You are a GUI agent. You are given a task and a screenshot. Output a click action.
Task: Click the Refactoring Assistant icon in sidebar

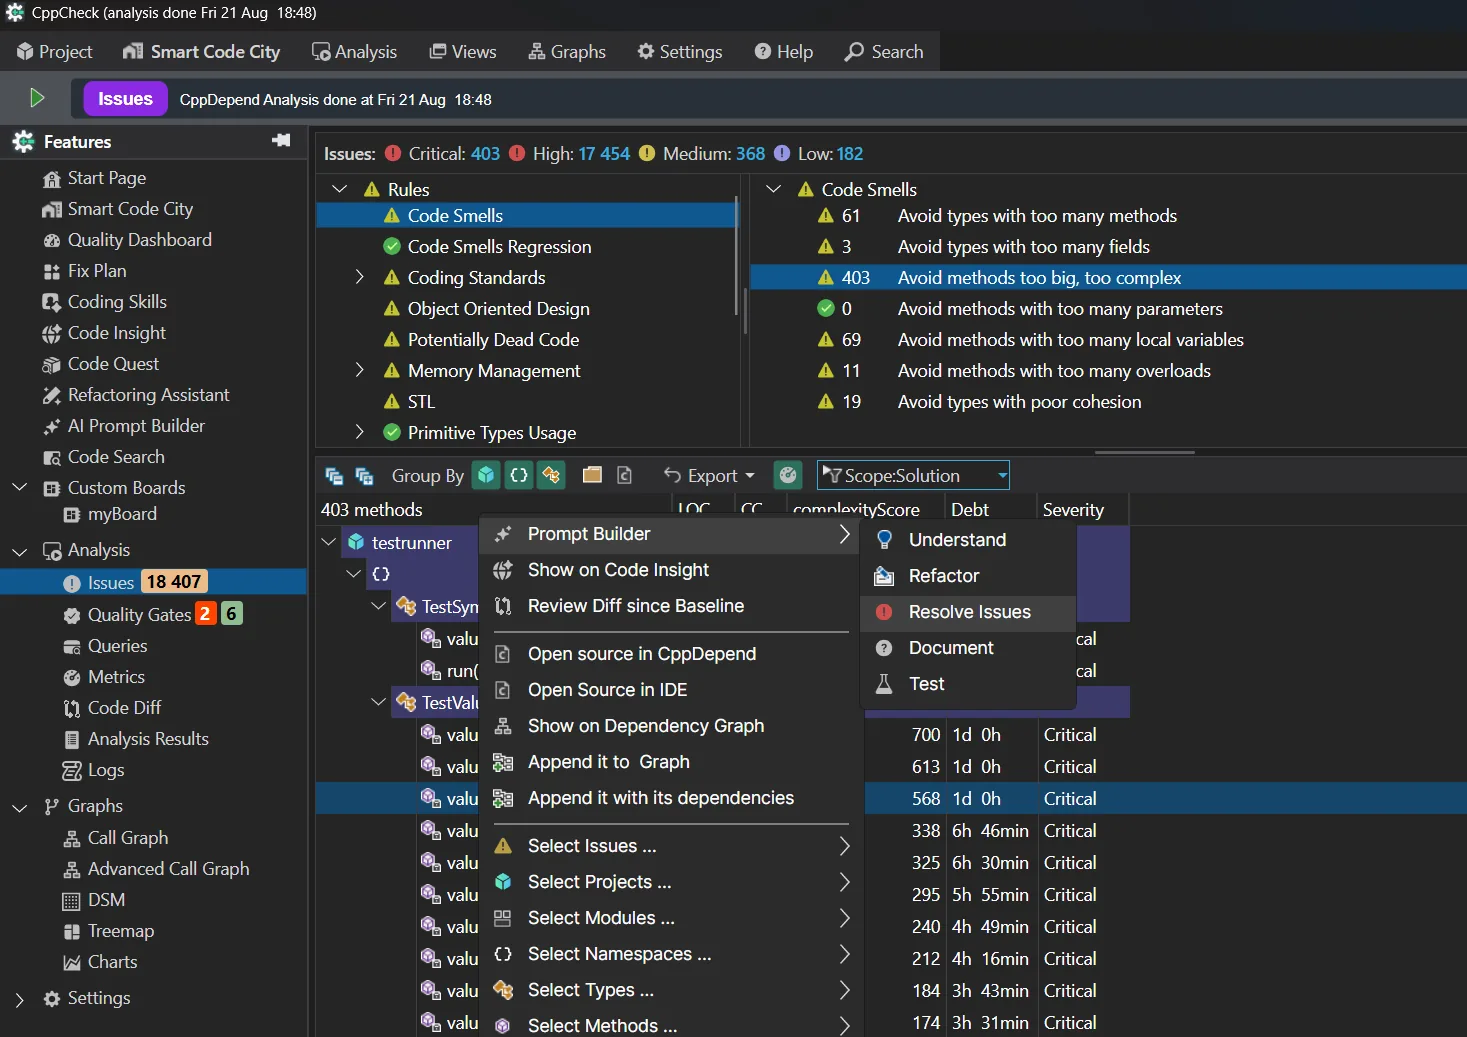52,396
